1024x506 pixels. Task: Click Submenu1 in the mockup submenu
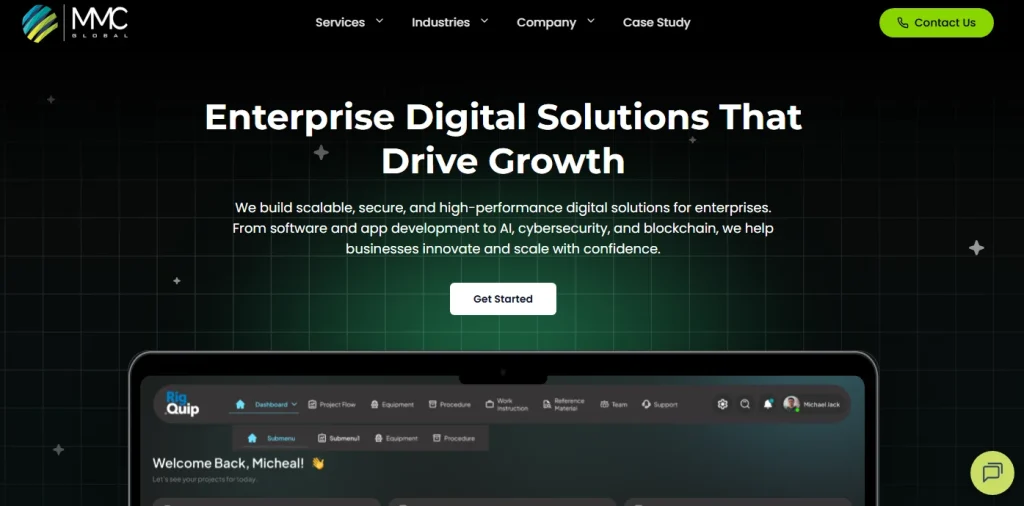pos(338,438)
